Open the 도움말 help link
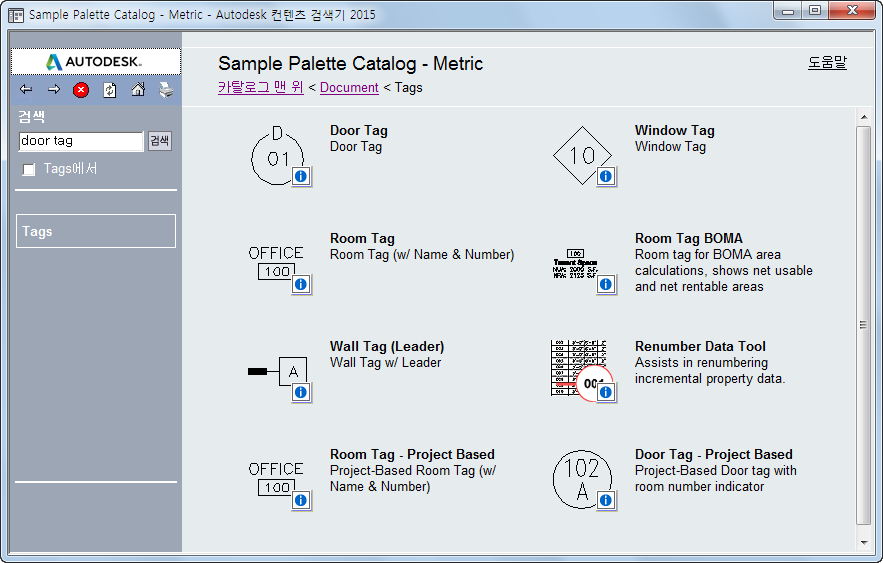 827,62
